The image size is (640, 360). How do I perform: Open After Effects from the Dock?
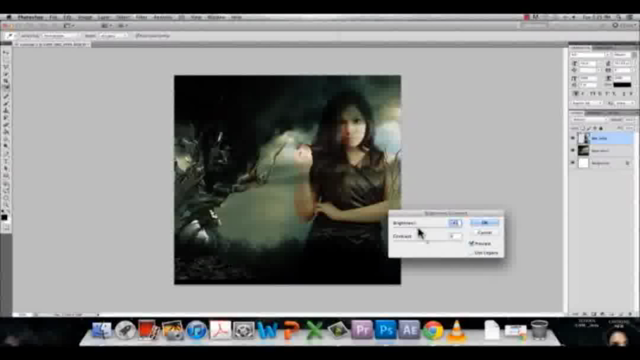pos(409,330)
